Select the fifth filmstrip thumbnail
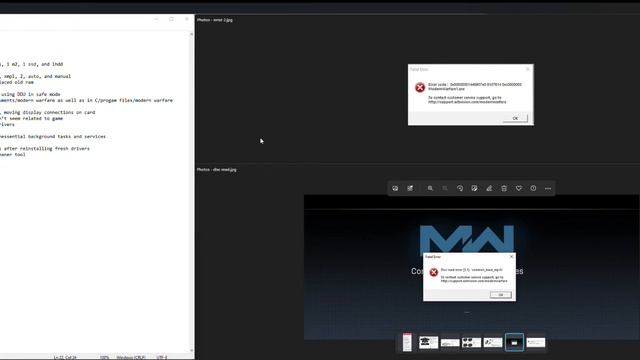 tap(493, 342)
